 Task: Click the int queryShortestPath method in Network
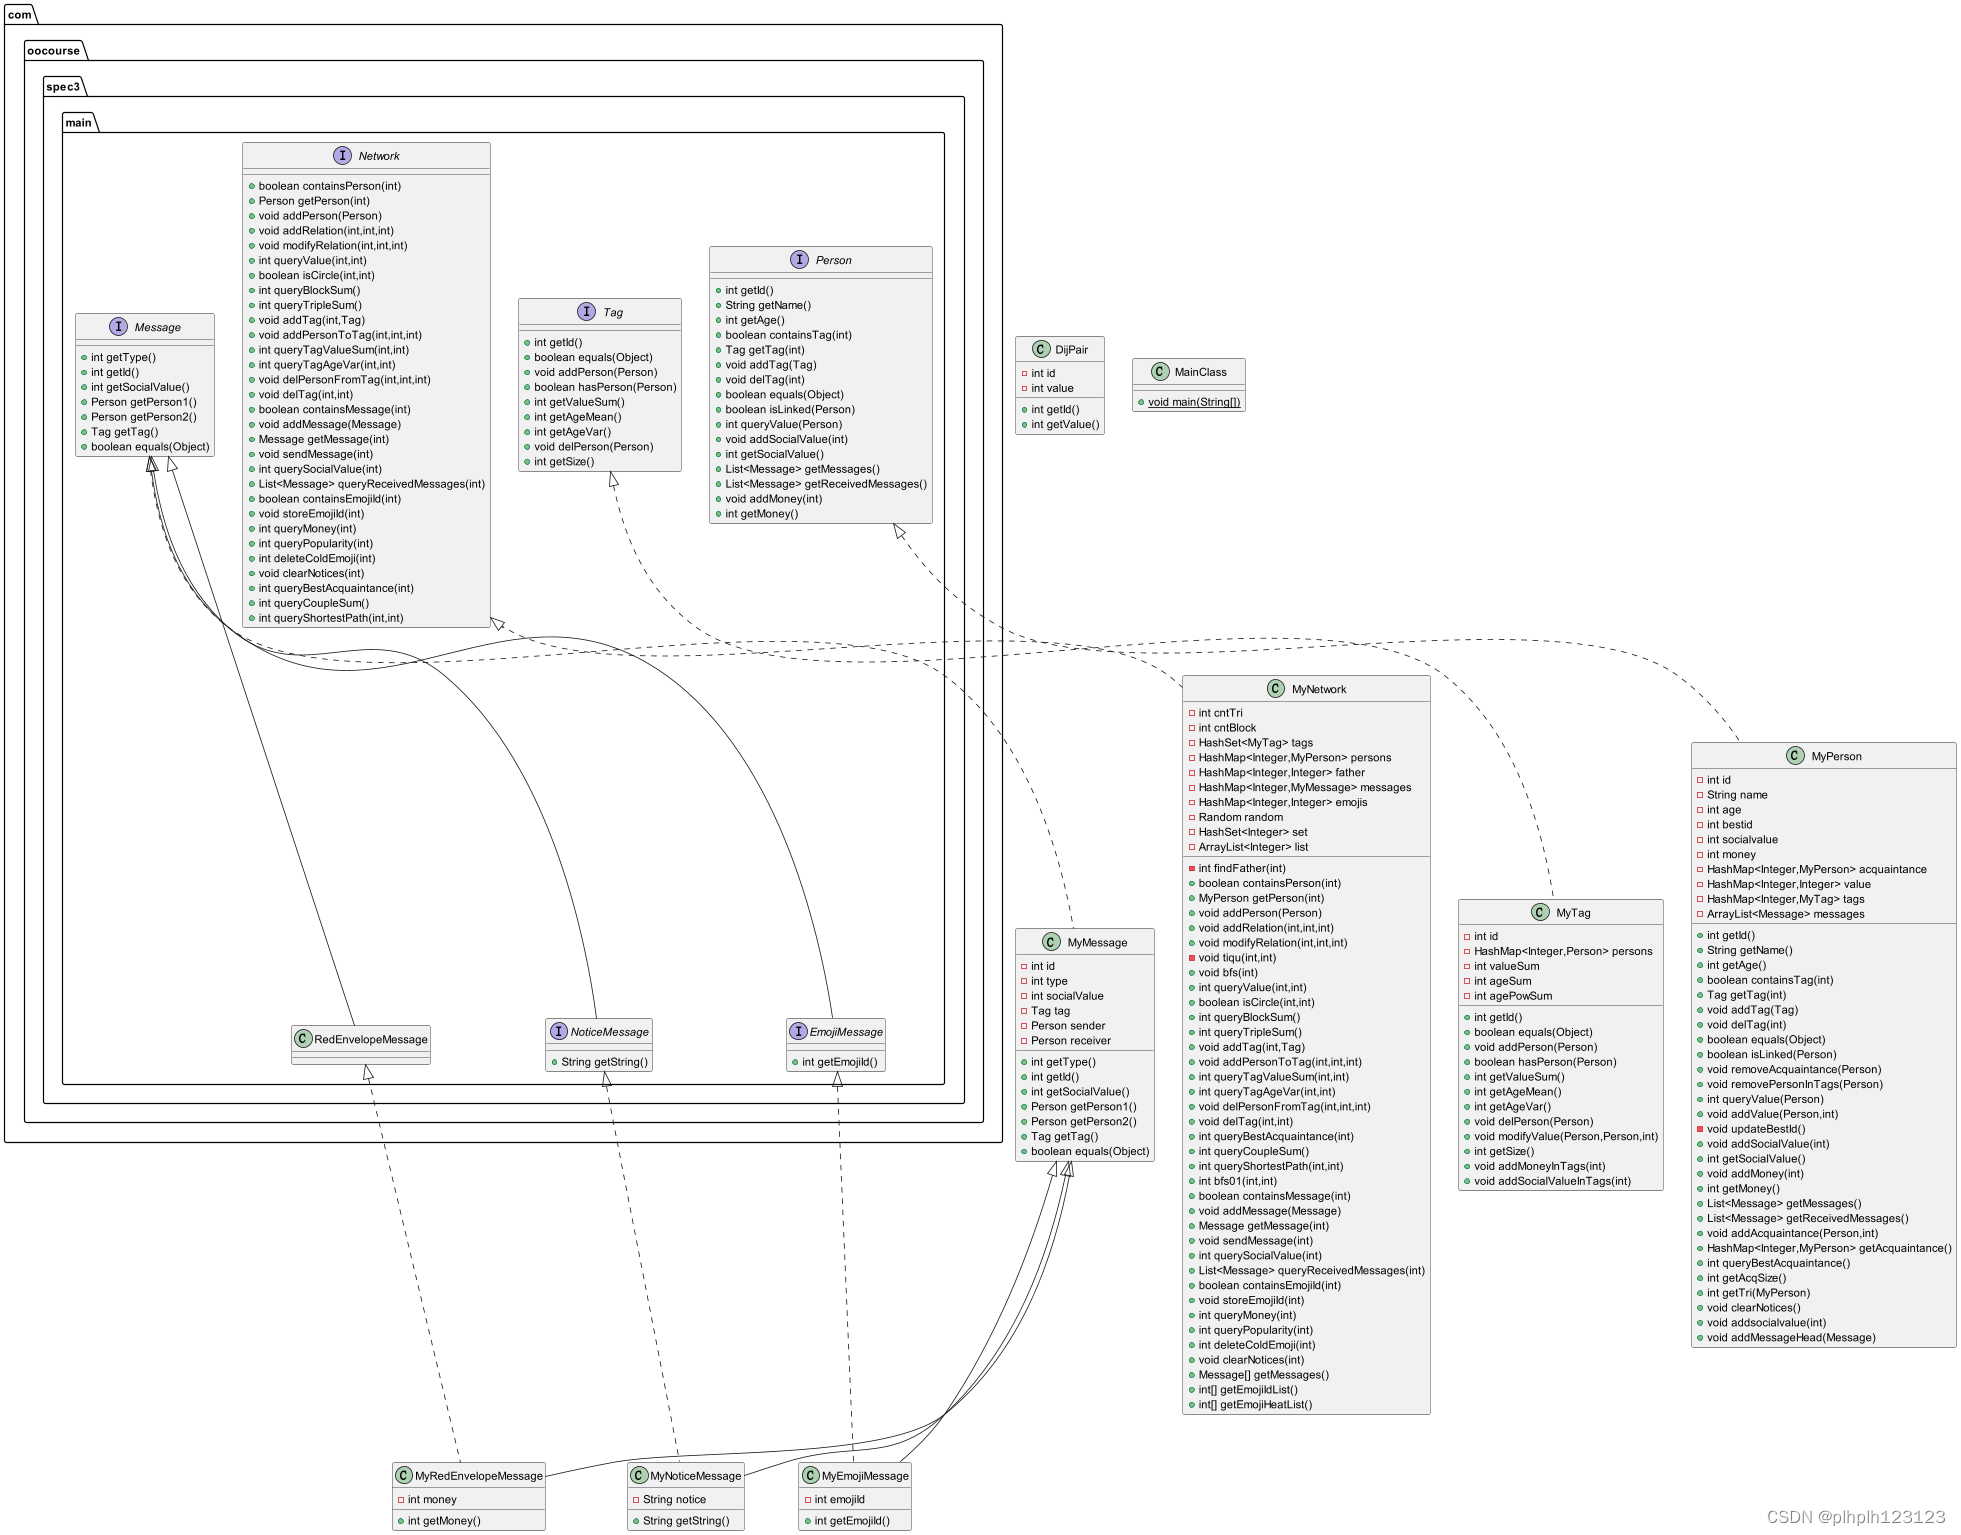(x=330, y=618)
